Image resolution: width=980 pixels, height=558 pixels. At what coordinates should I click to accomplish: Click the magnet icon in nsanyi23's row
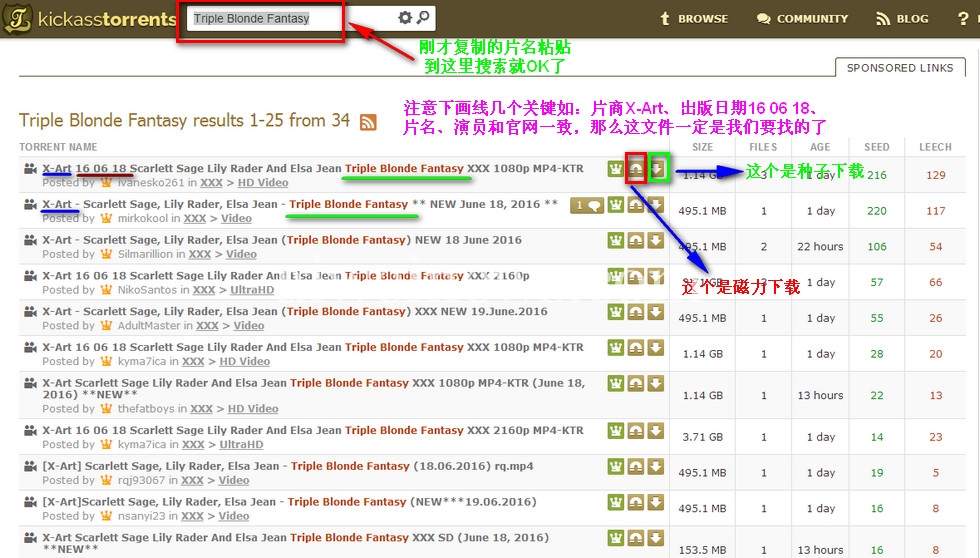coord(636,502)
